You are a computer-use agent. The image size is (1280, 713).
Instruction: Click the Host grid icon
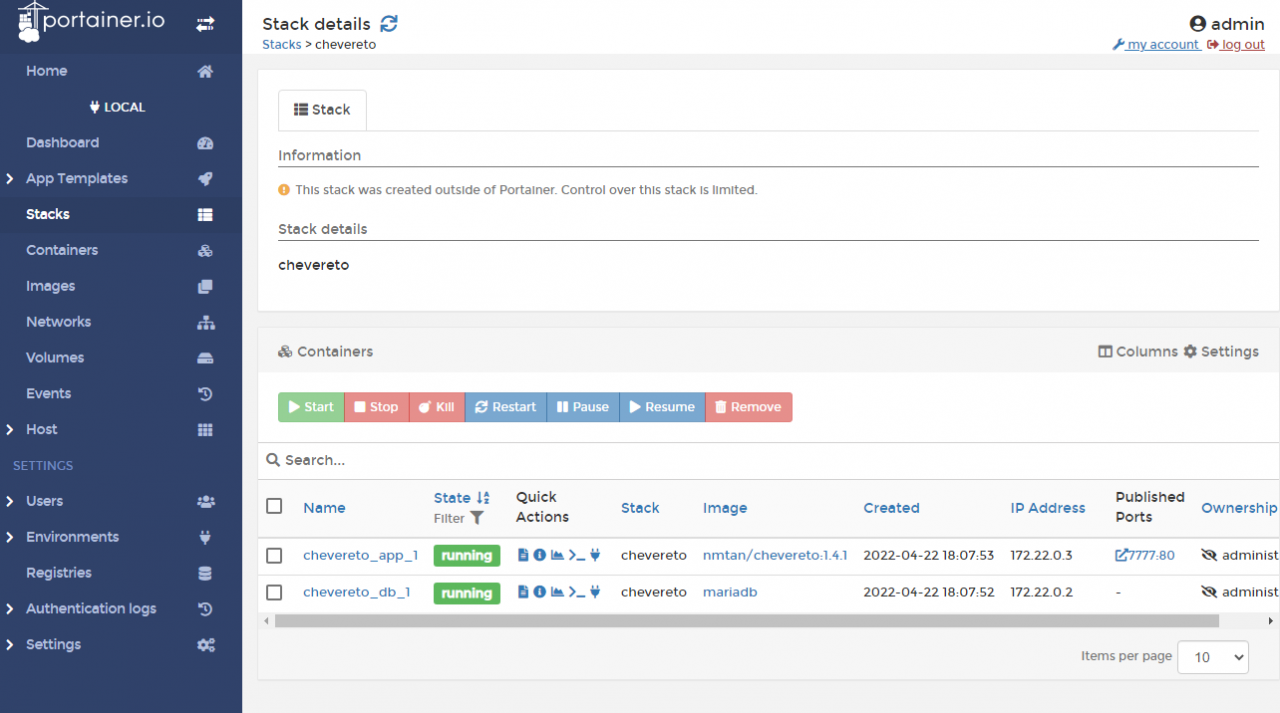pyautogui.click(x=205, y=430)
